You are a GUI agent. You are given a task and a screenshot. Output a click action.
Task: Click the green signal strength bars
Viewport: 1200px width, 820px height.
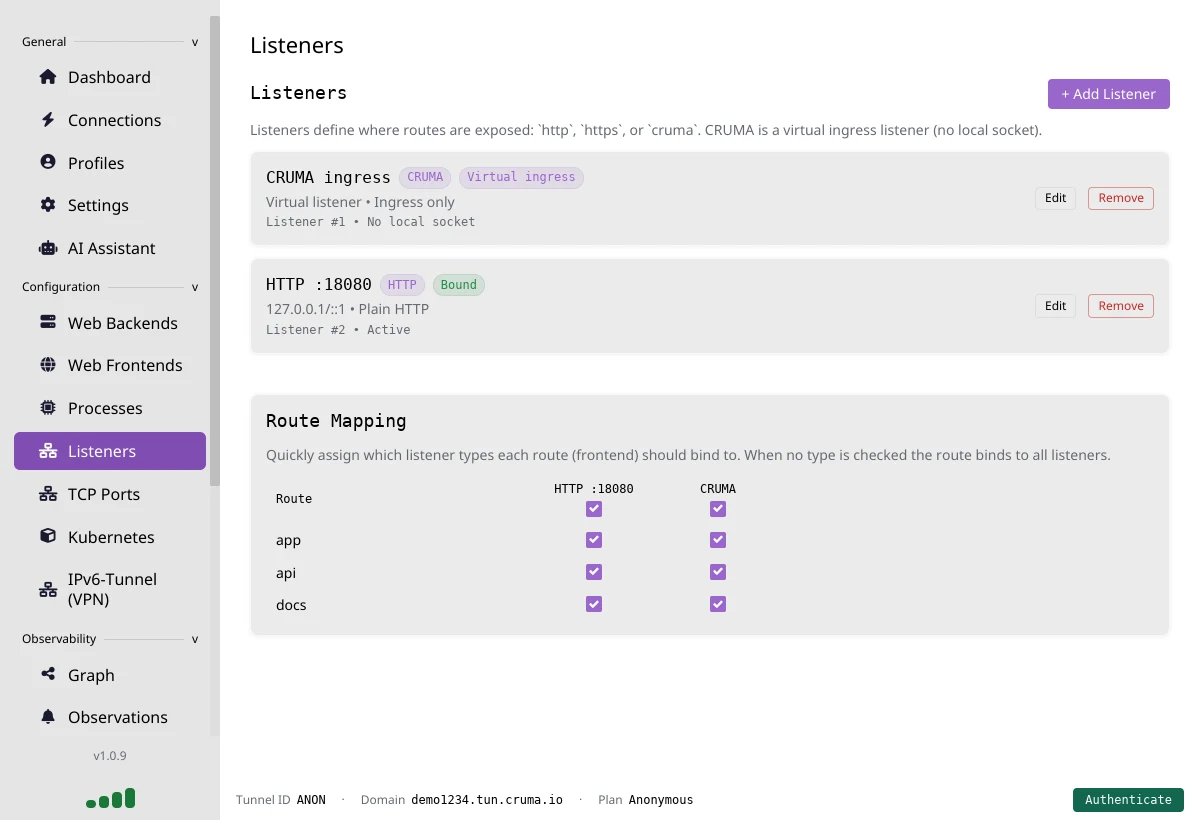click(x=110, y=798)
